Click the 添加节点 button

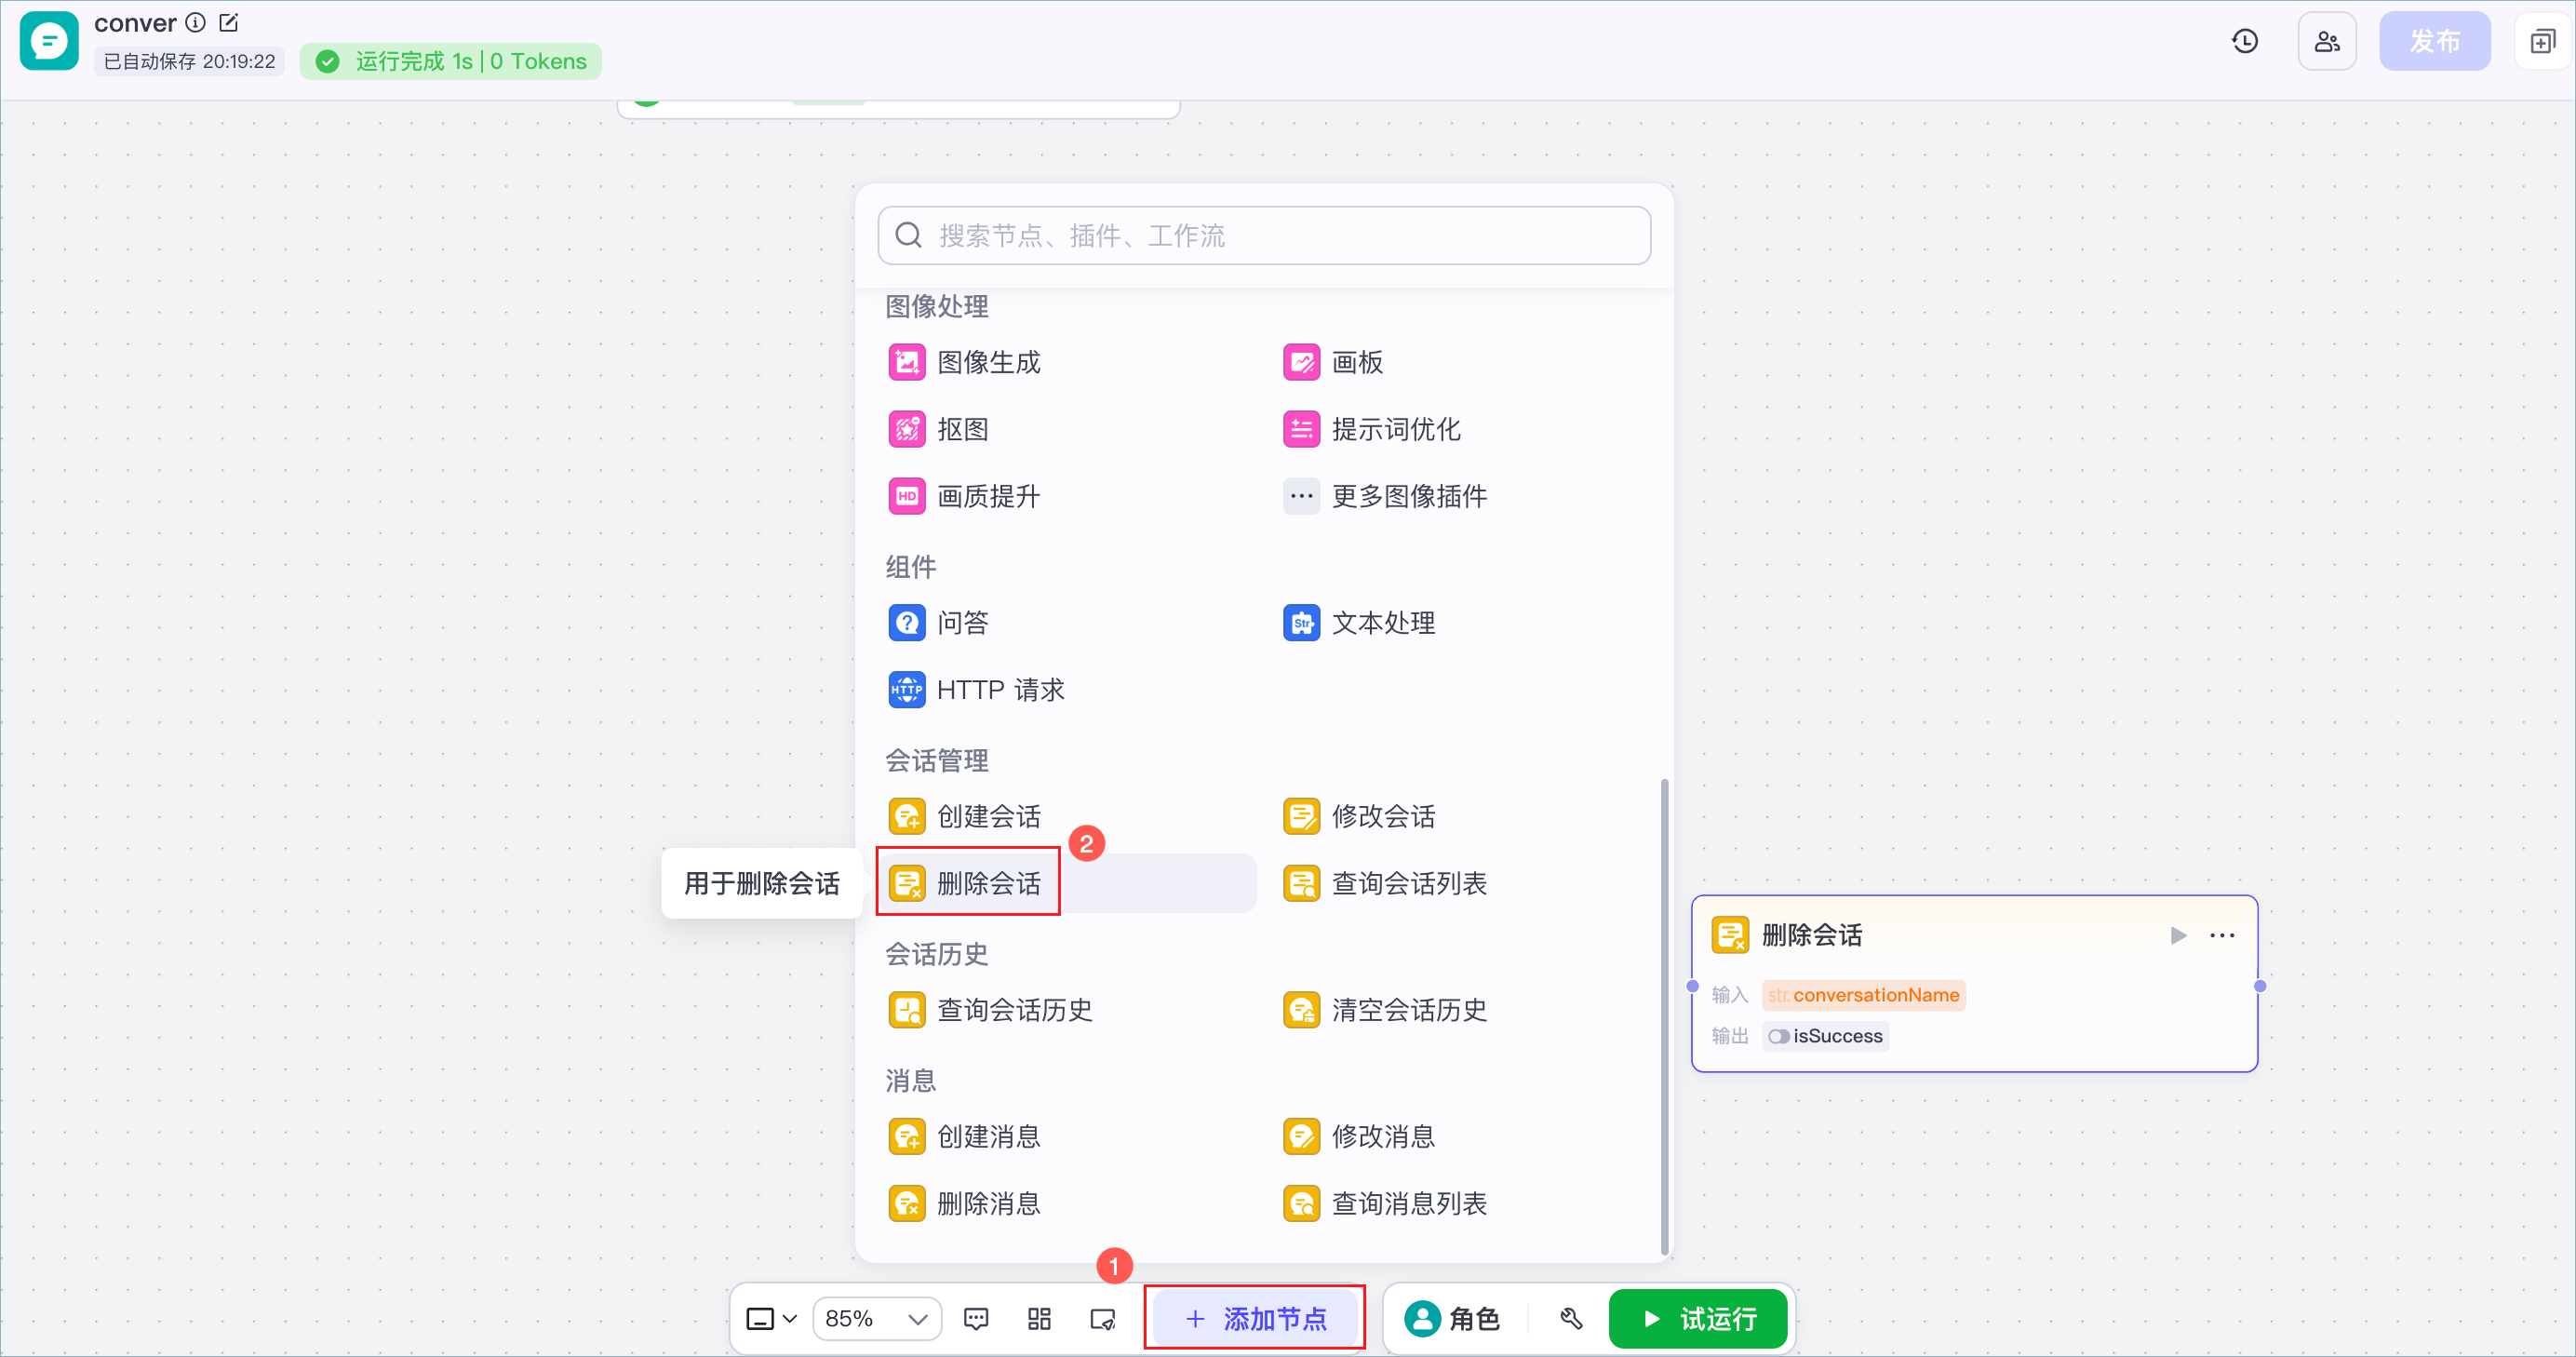pos(1255,1319)
